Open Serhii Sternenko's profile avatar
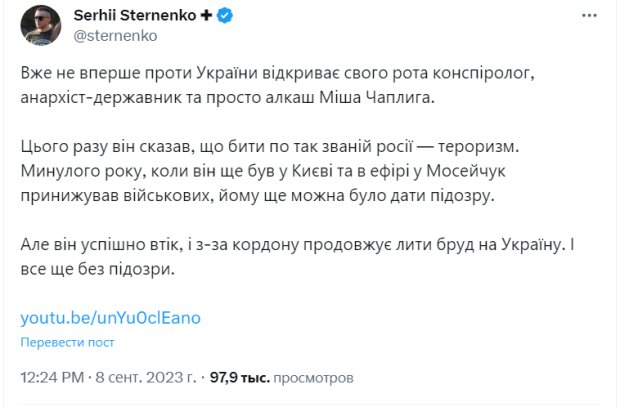The width and height of the screenshot is (620, 407). pyautogui.click(x=39, y=27)
